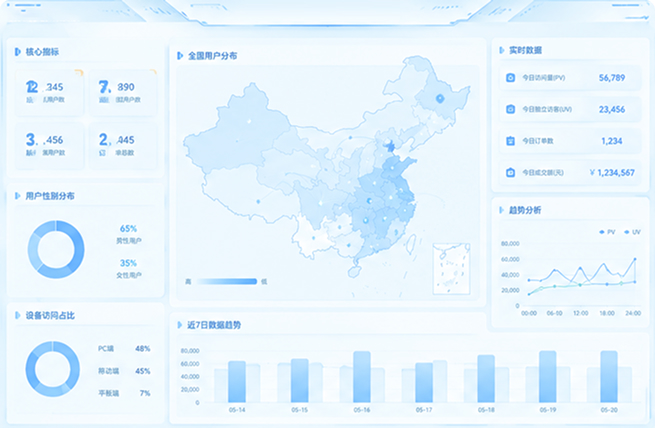Screen dimensions: 655x428
Task: Click the icon beside 用户性别分布 heading
Action: pos(18,196)
